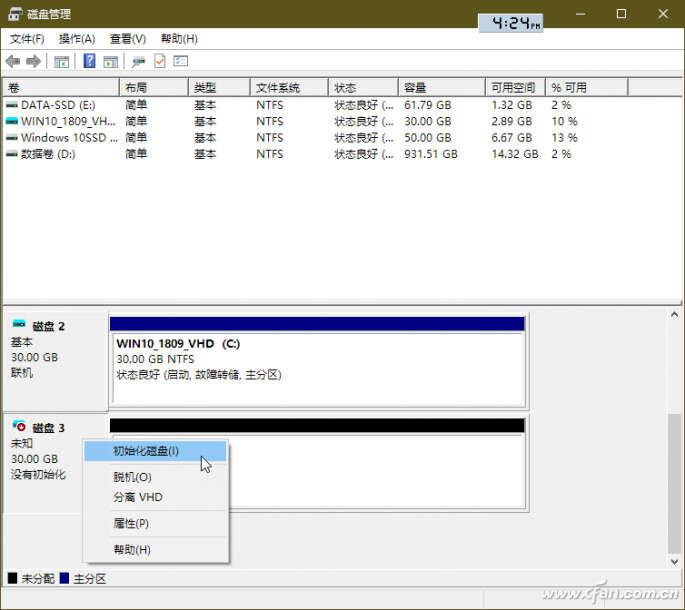
Task: Click the Disk Management title bar icon
Action: [x=15, y=14]
